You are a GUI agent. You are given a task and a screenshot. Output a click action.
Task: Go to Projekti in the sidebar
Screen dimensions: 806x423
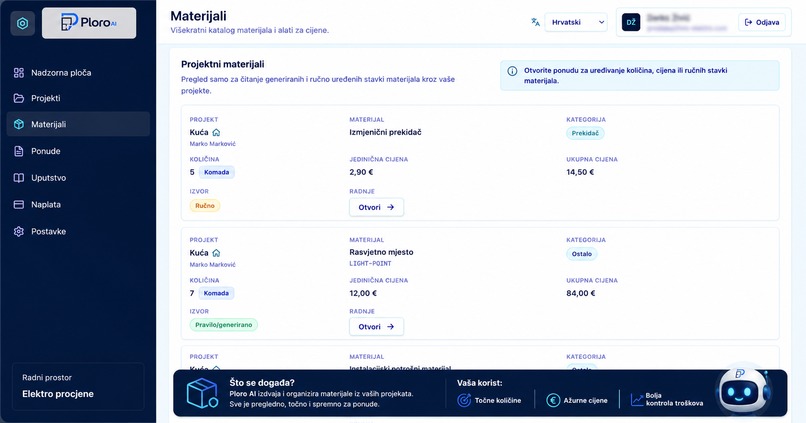[x=78, y=98]
